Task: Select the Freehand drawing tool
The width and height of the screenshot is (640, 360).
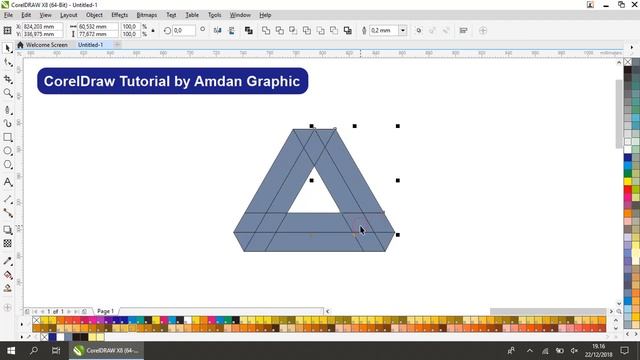Action: (7, 110)
